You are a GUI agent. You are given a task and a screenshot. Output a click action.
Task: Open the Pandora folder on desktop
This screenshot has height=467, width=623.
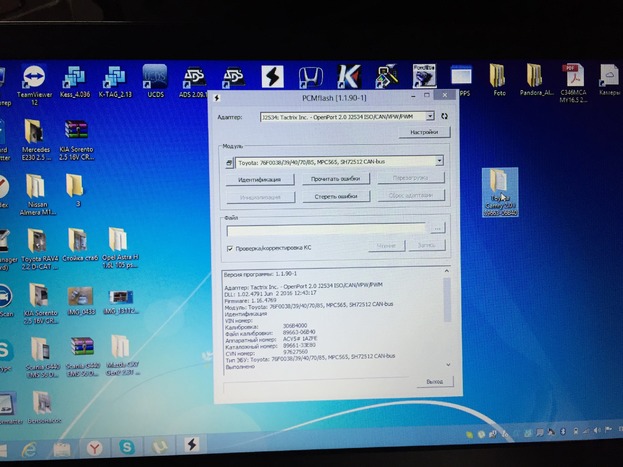coord(535,78)
